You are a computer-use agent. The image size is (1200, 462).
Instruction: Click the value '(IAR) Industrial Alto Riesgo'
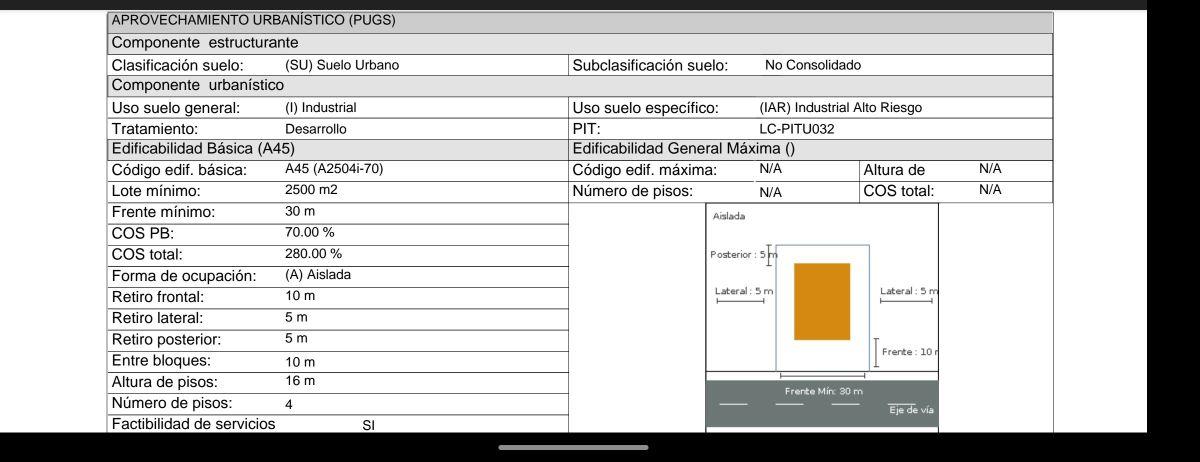[x=841, y=107]
